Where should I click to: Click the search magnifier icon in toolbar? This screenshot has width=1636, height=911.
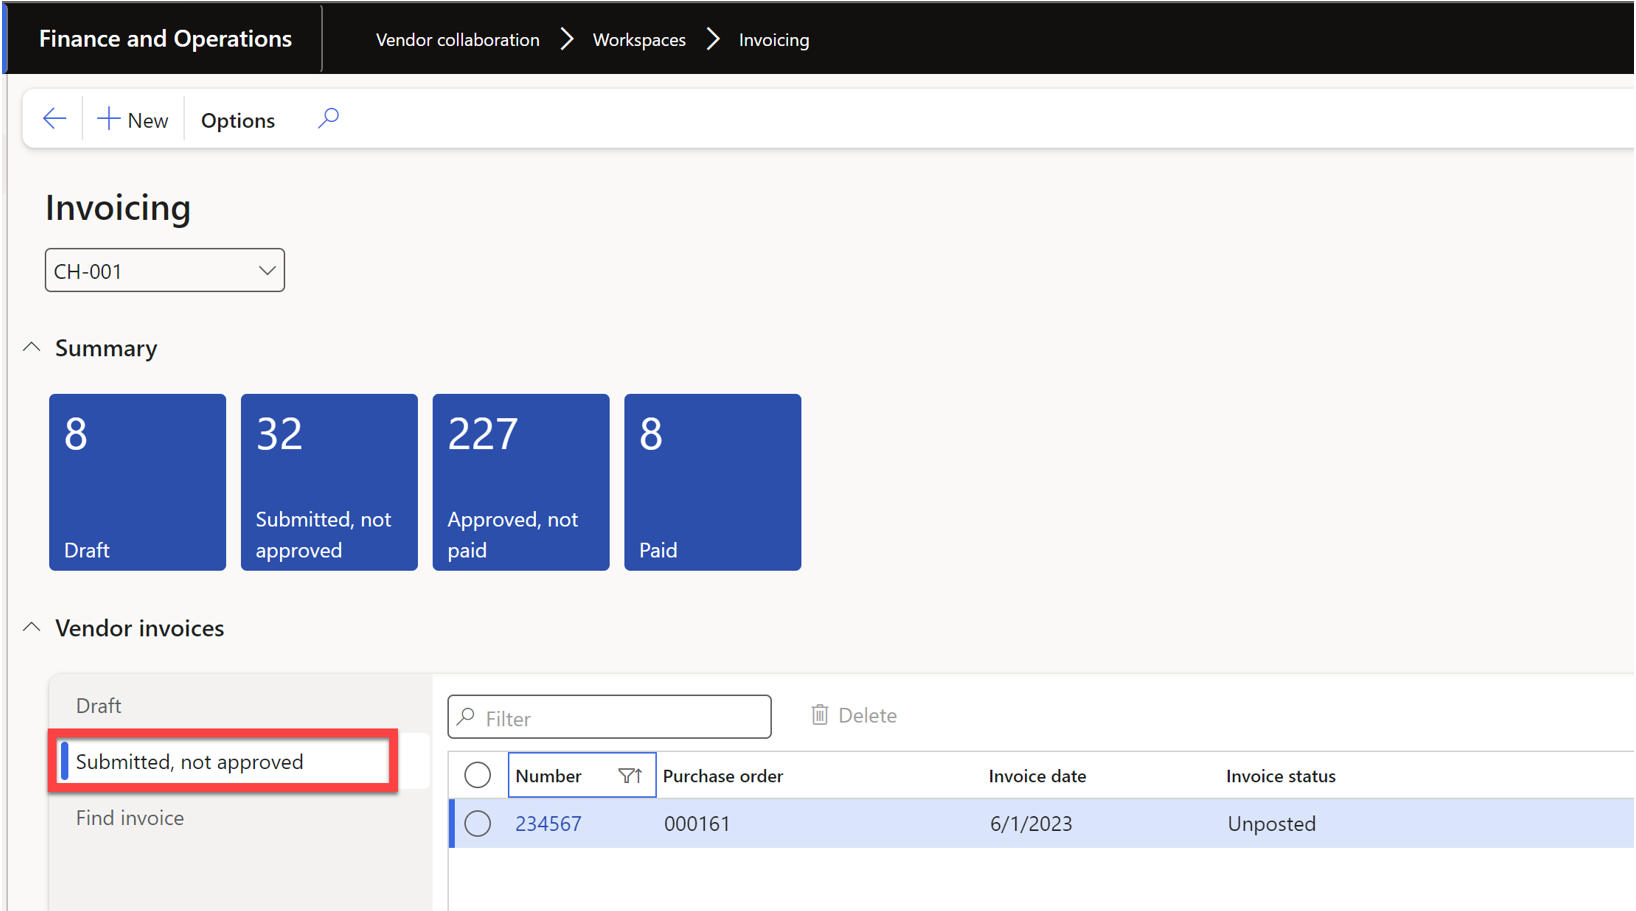pyautogui.click(x=328, y=119)
